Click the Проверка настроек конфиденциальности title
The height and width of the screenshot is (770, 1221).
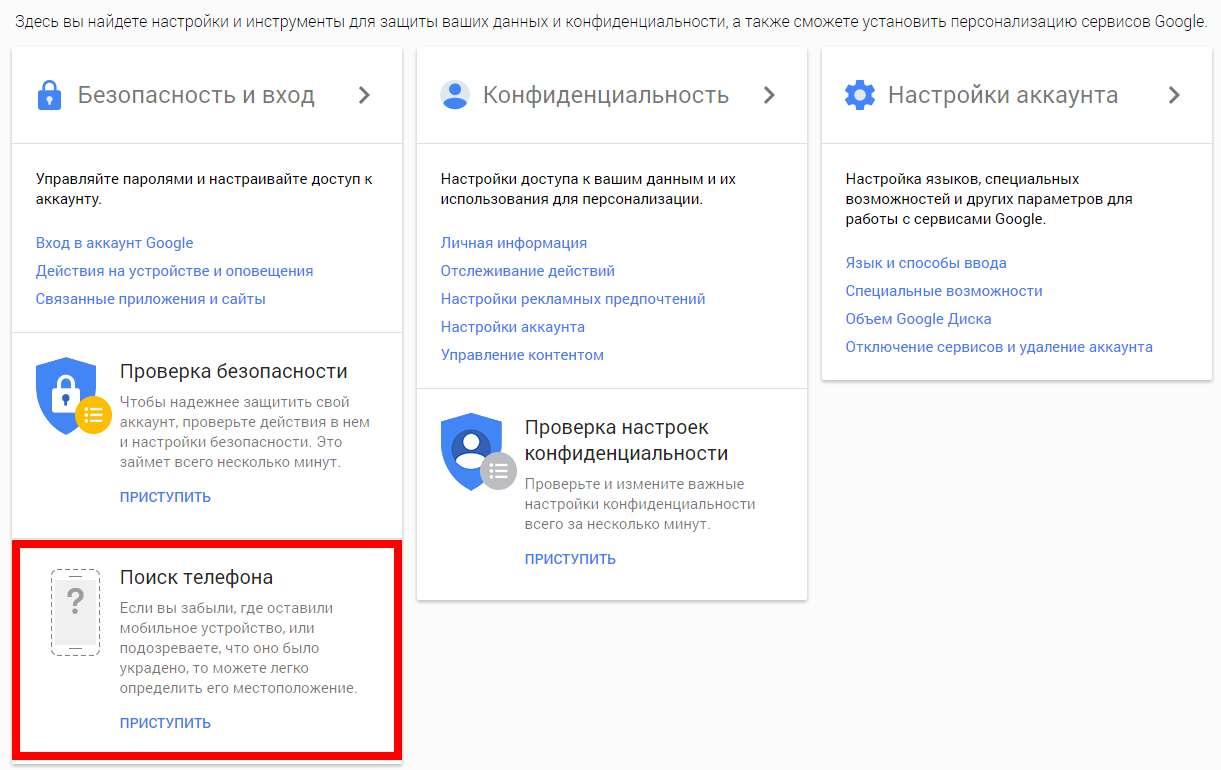(626, 440)
